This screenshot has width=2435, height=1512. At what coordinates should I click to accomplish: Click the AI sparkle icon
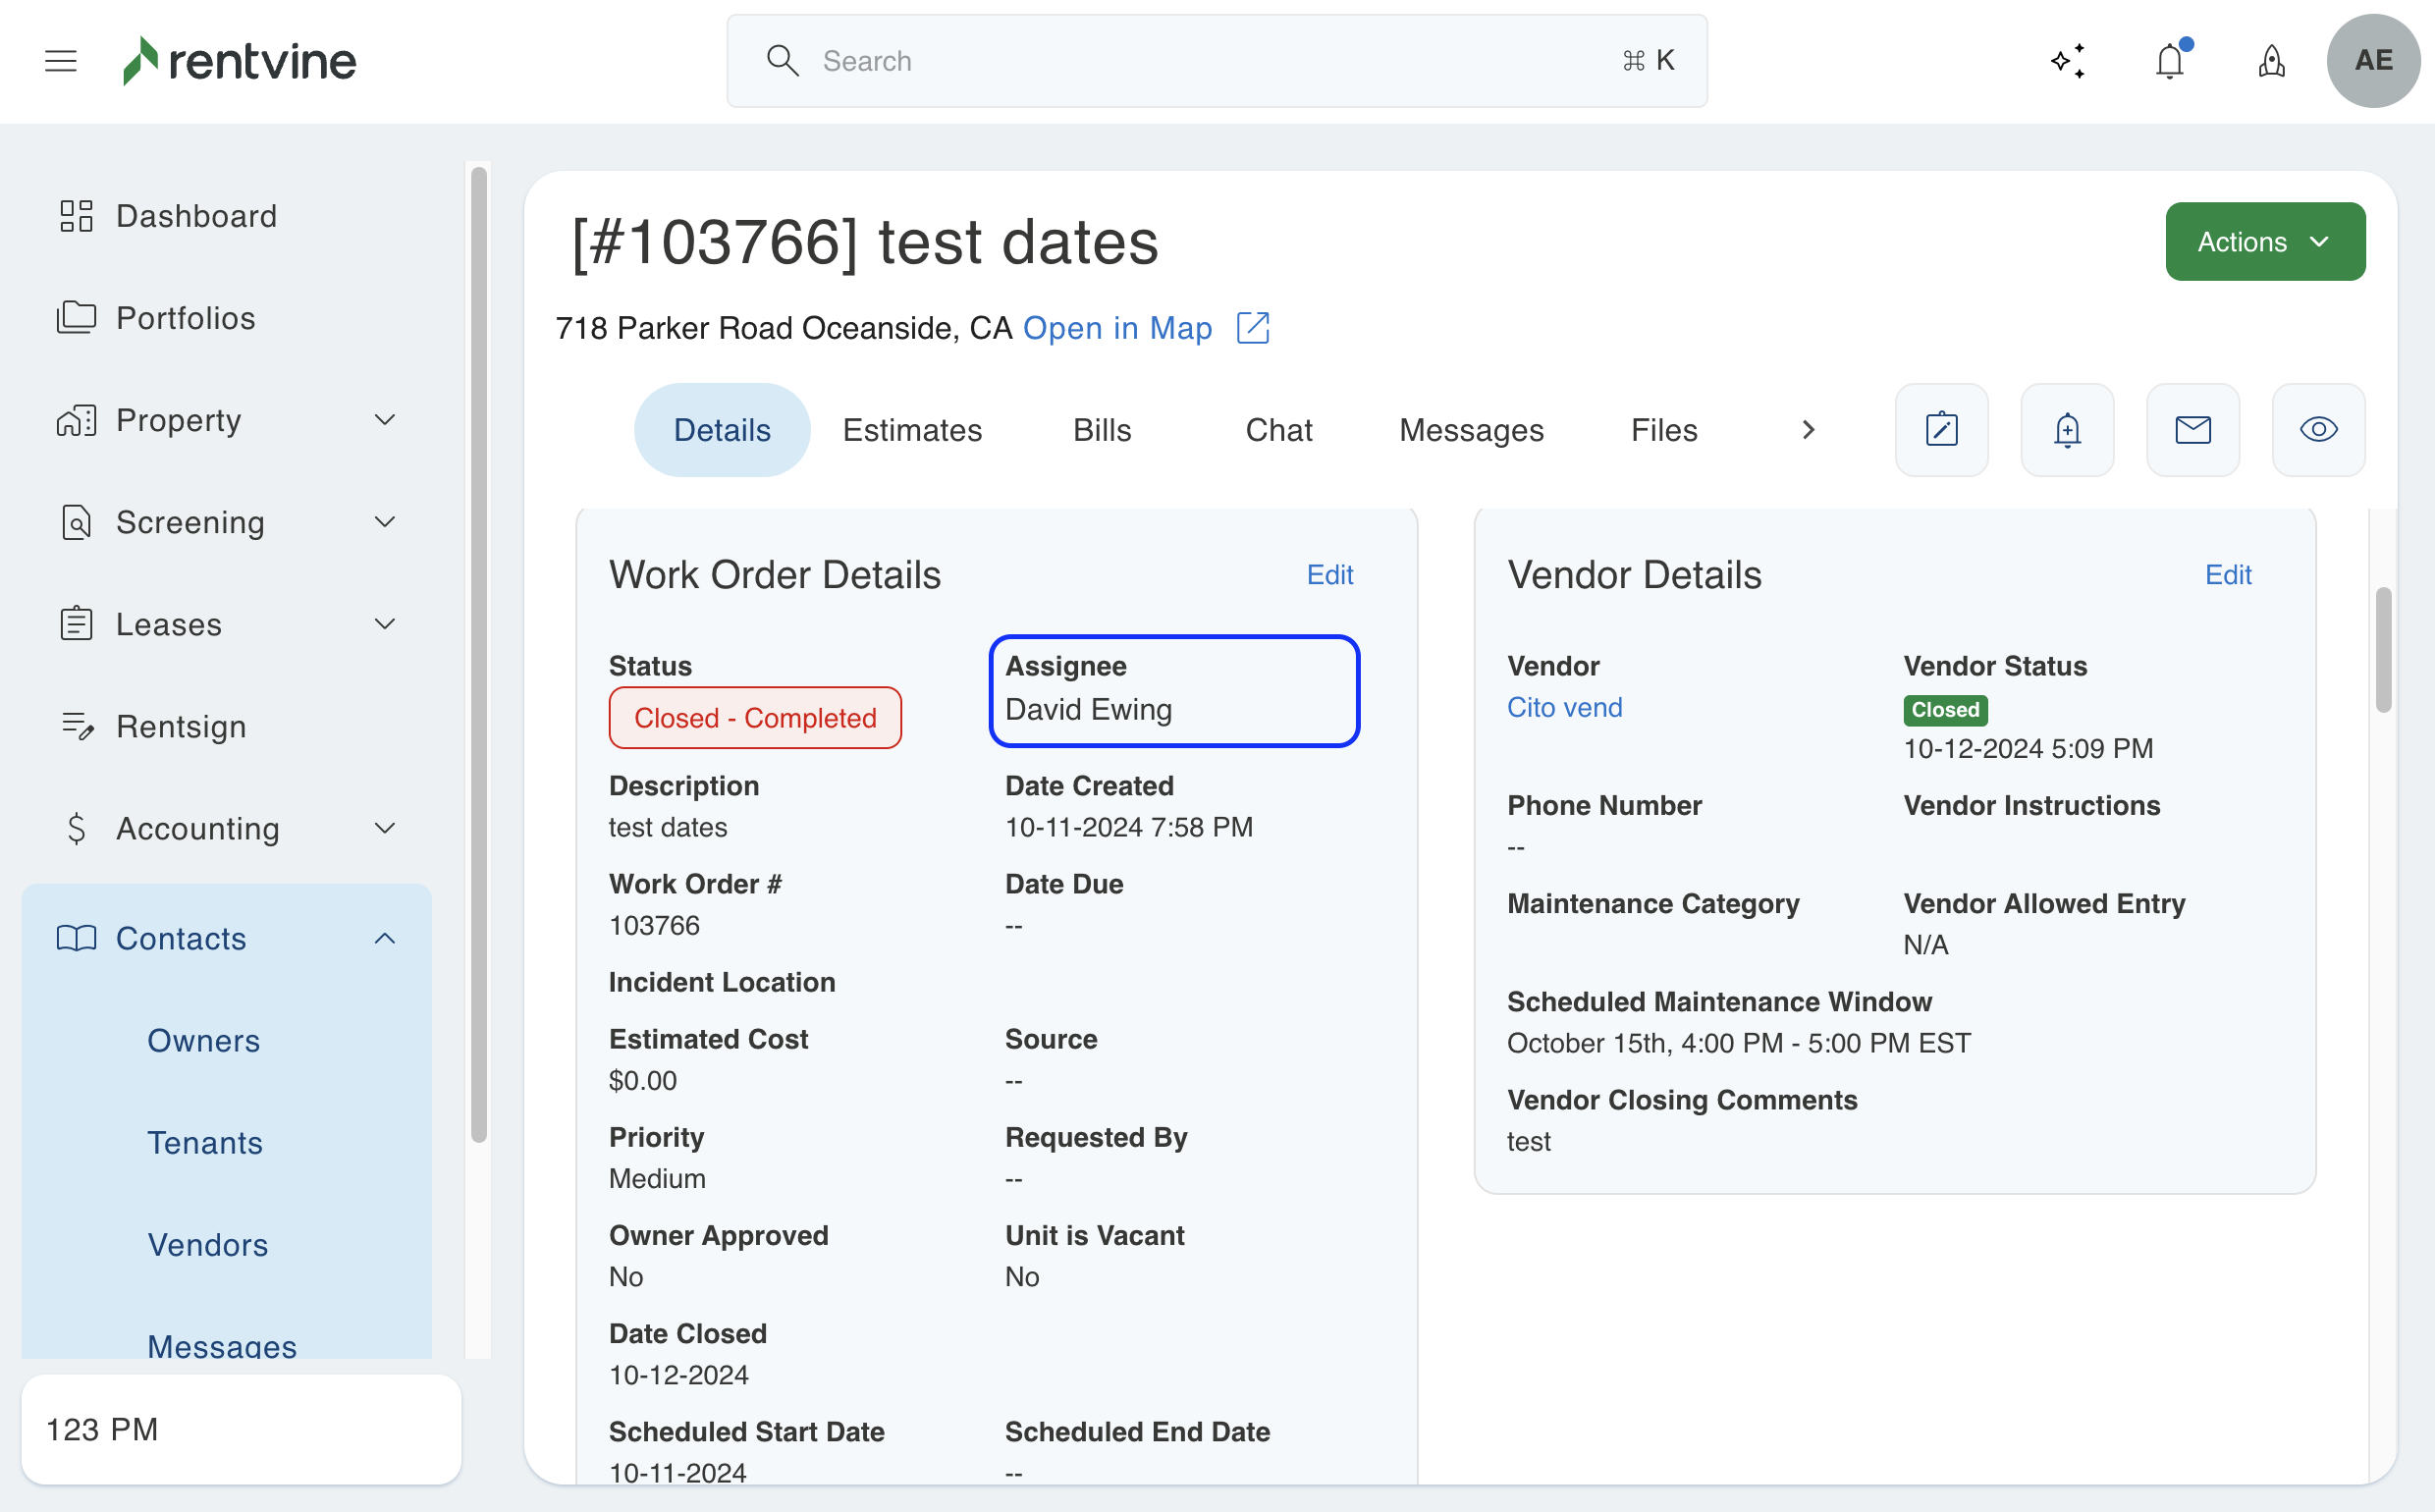[2067, 61]
